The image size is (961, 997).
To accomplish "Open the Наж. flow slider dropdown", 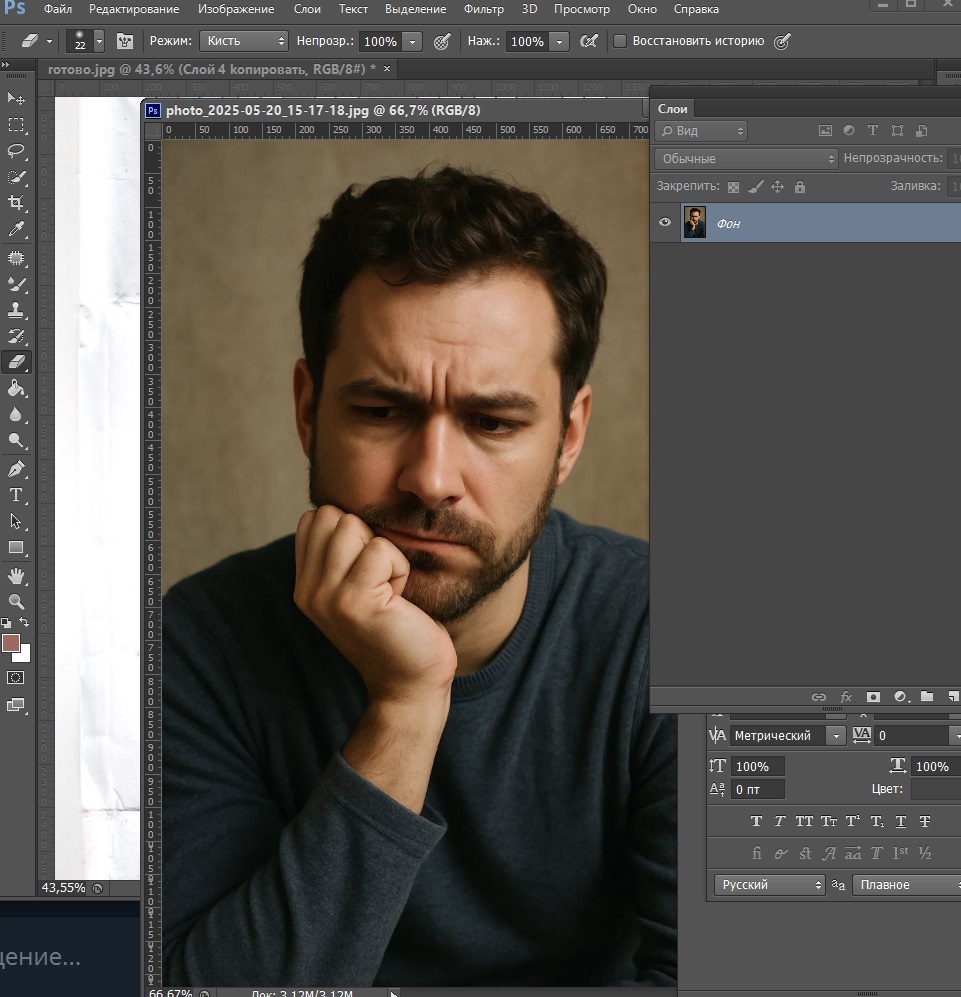I will [559, 41].
